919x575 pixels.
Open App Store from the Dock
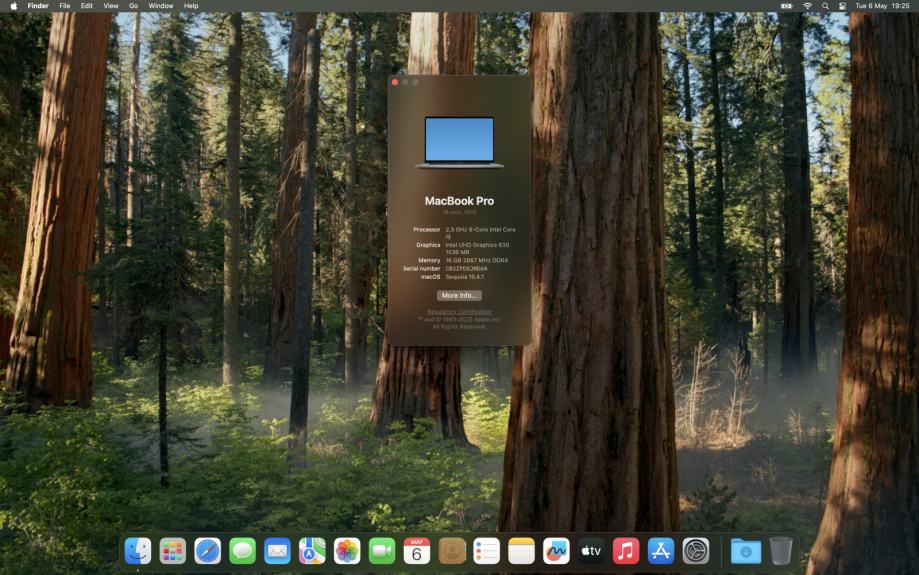(661, 551)
